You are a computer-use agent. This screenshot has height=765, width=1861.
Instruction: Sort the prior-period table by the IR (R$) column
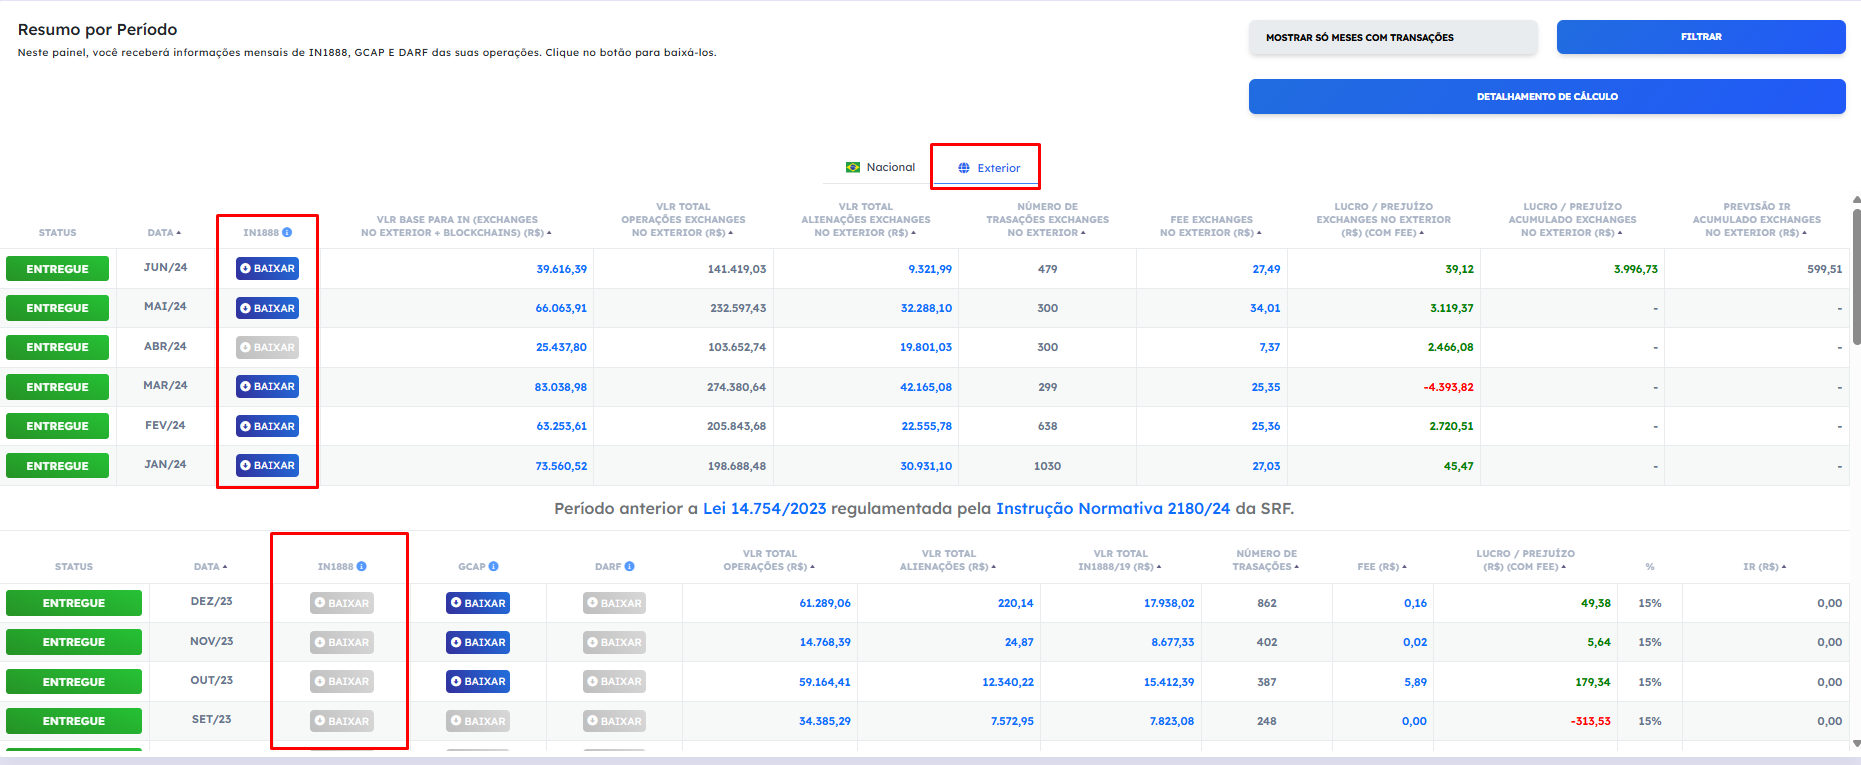coord(1764,567)
